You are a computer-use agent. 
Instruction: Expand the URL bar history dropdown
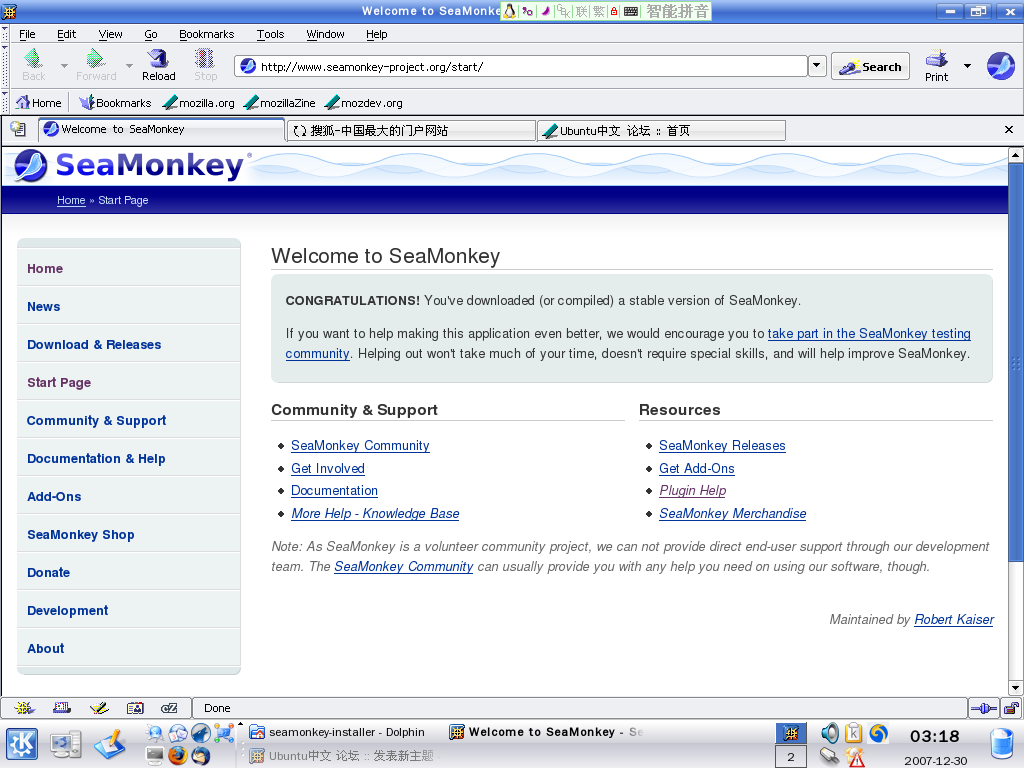[x=816, y=66]
